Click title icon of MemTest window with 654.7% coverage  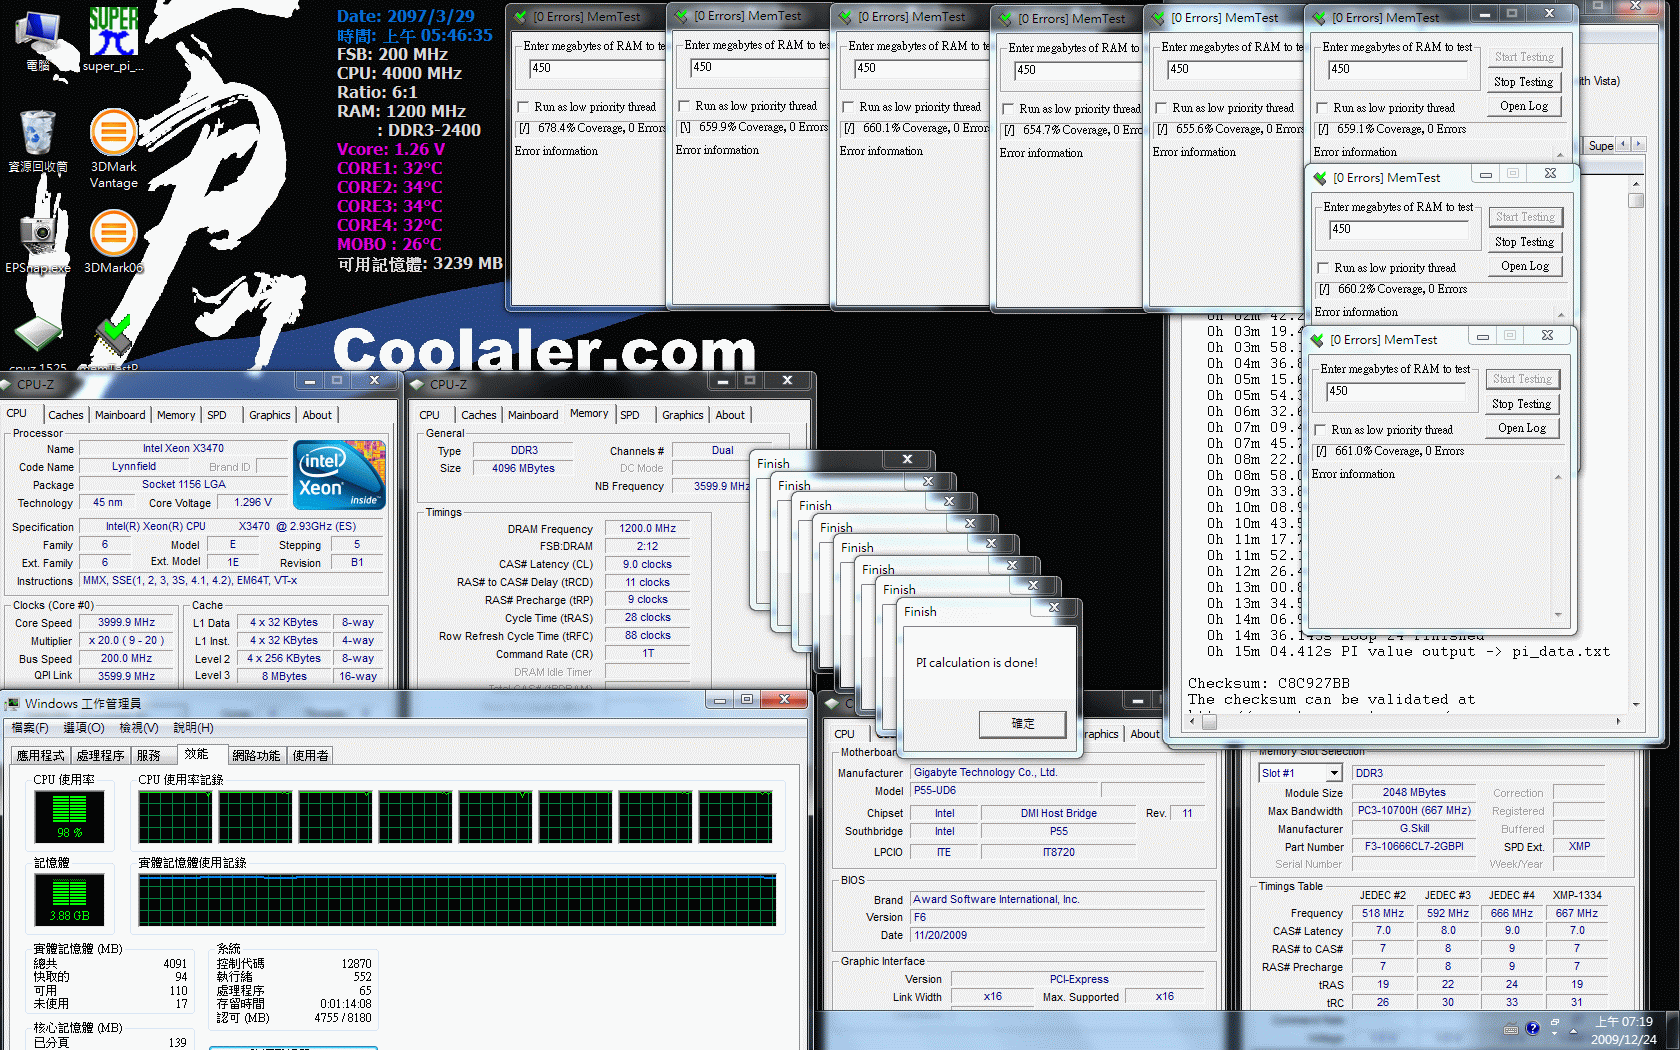coord(1005,19)
